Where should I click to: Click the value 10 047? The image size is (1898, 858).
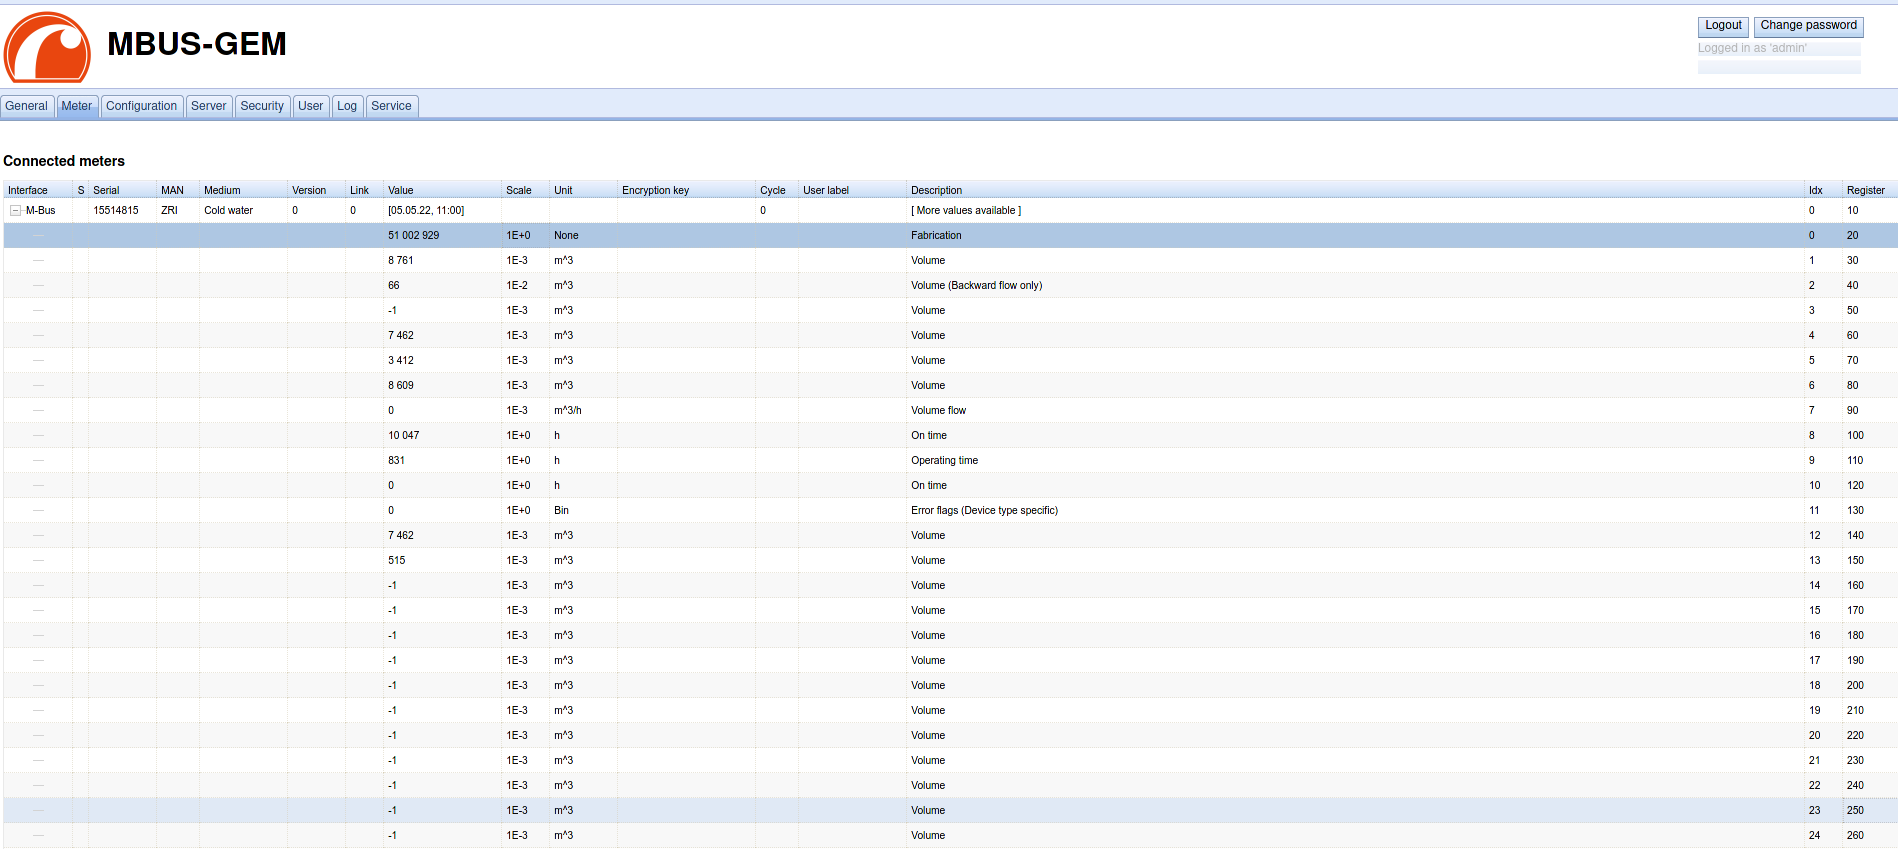404,436
